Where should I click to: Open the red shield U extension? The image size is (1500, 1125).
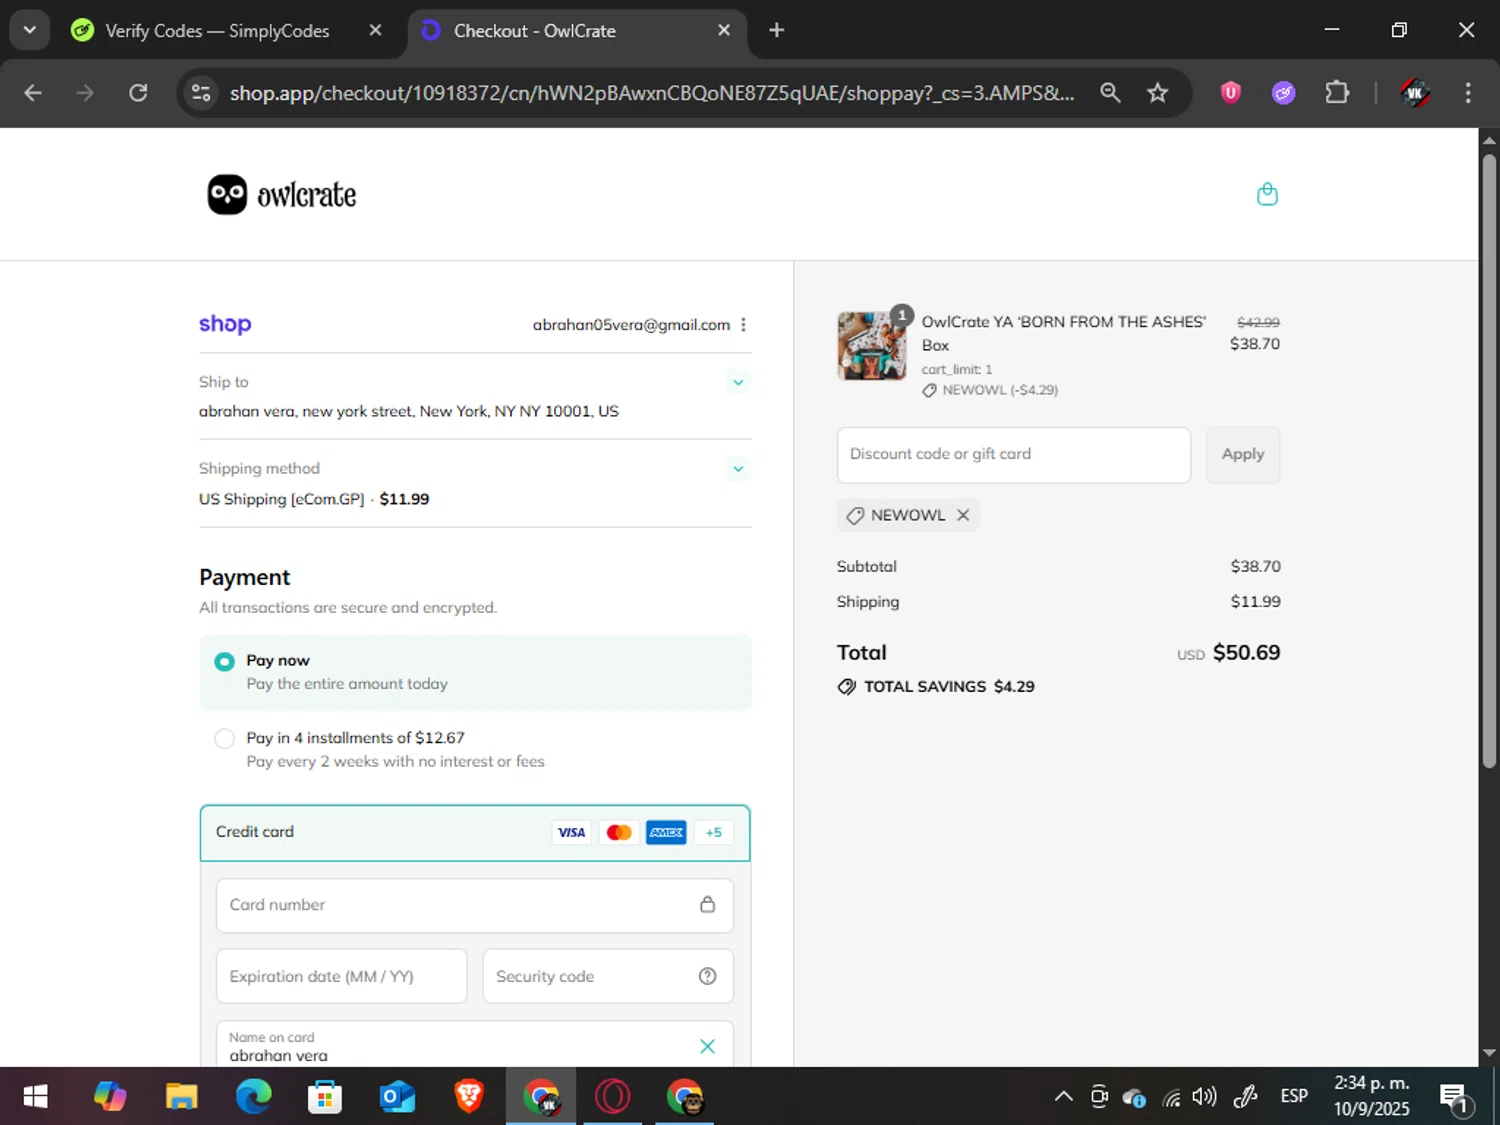coord(1231,93)
